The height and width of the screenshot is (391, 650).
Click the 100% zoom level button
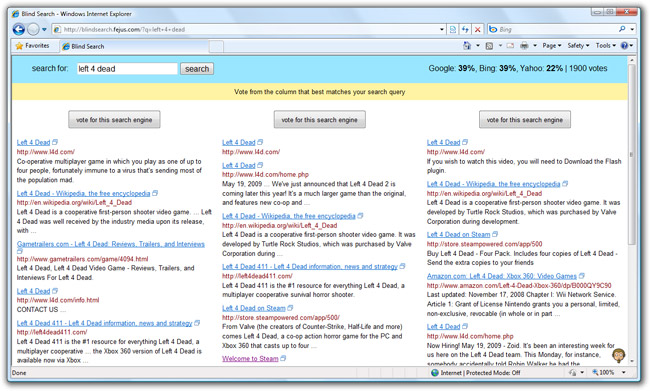tap(606, 373)
